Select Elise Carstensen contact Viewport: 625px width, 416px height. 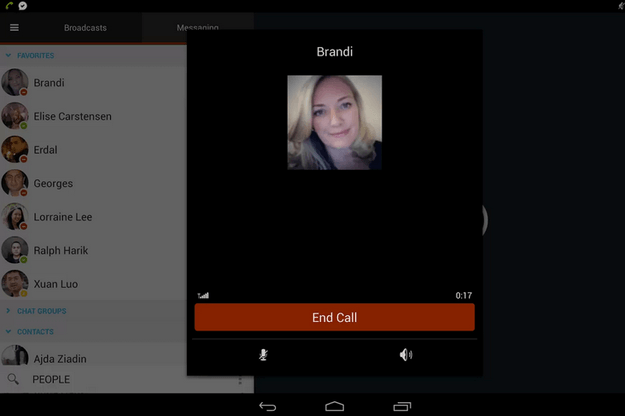93,116
